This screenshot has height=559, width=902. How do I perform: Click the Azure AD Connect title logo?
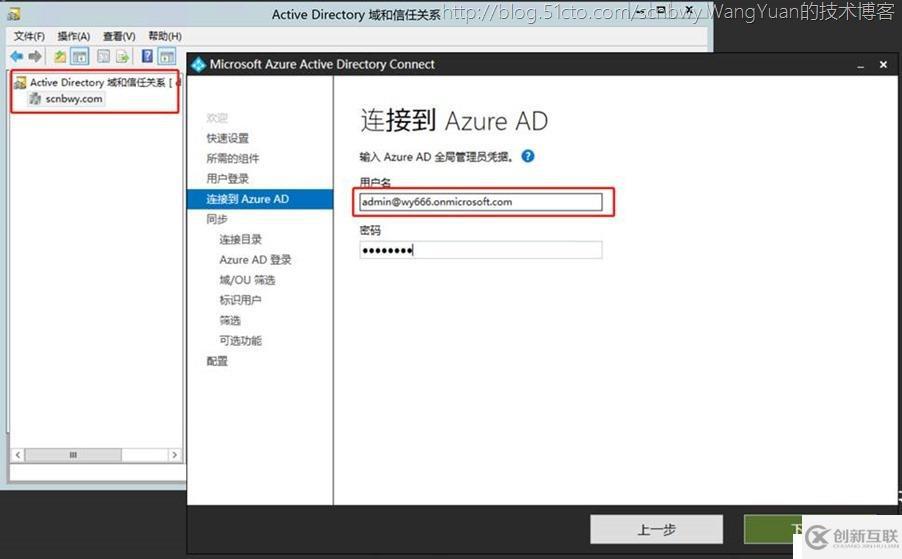click(x=198, y=64)
